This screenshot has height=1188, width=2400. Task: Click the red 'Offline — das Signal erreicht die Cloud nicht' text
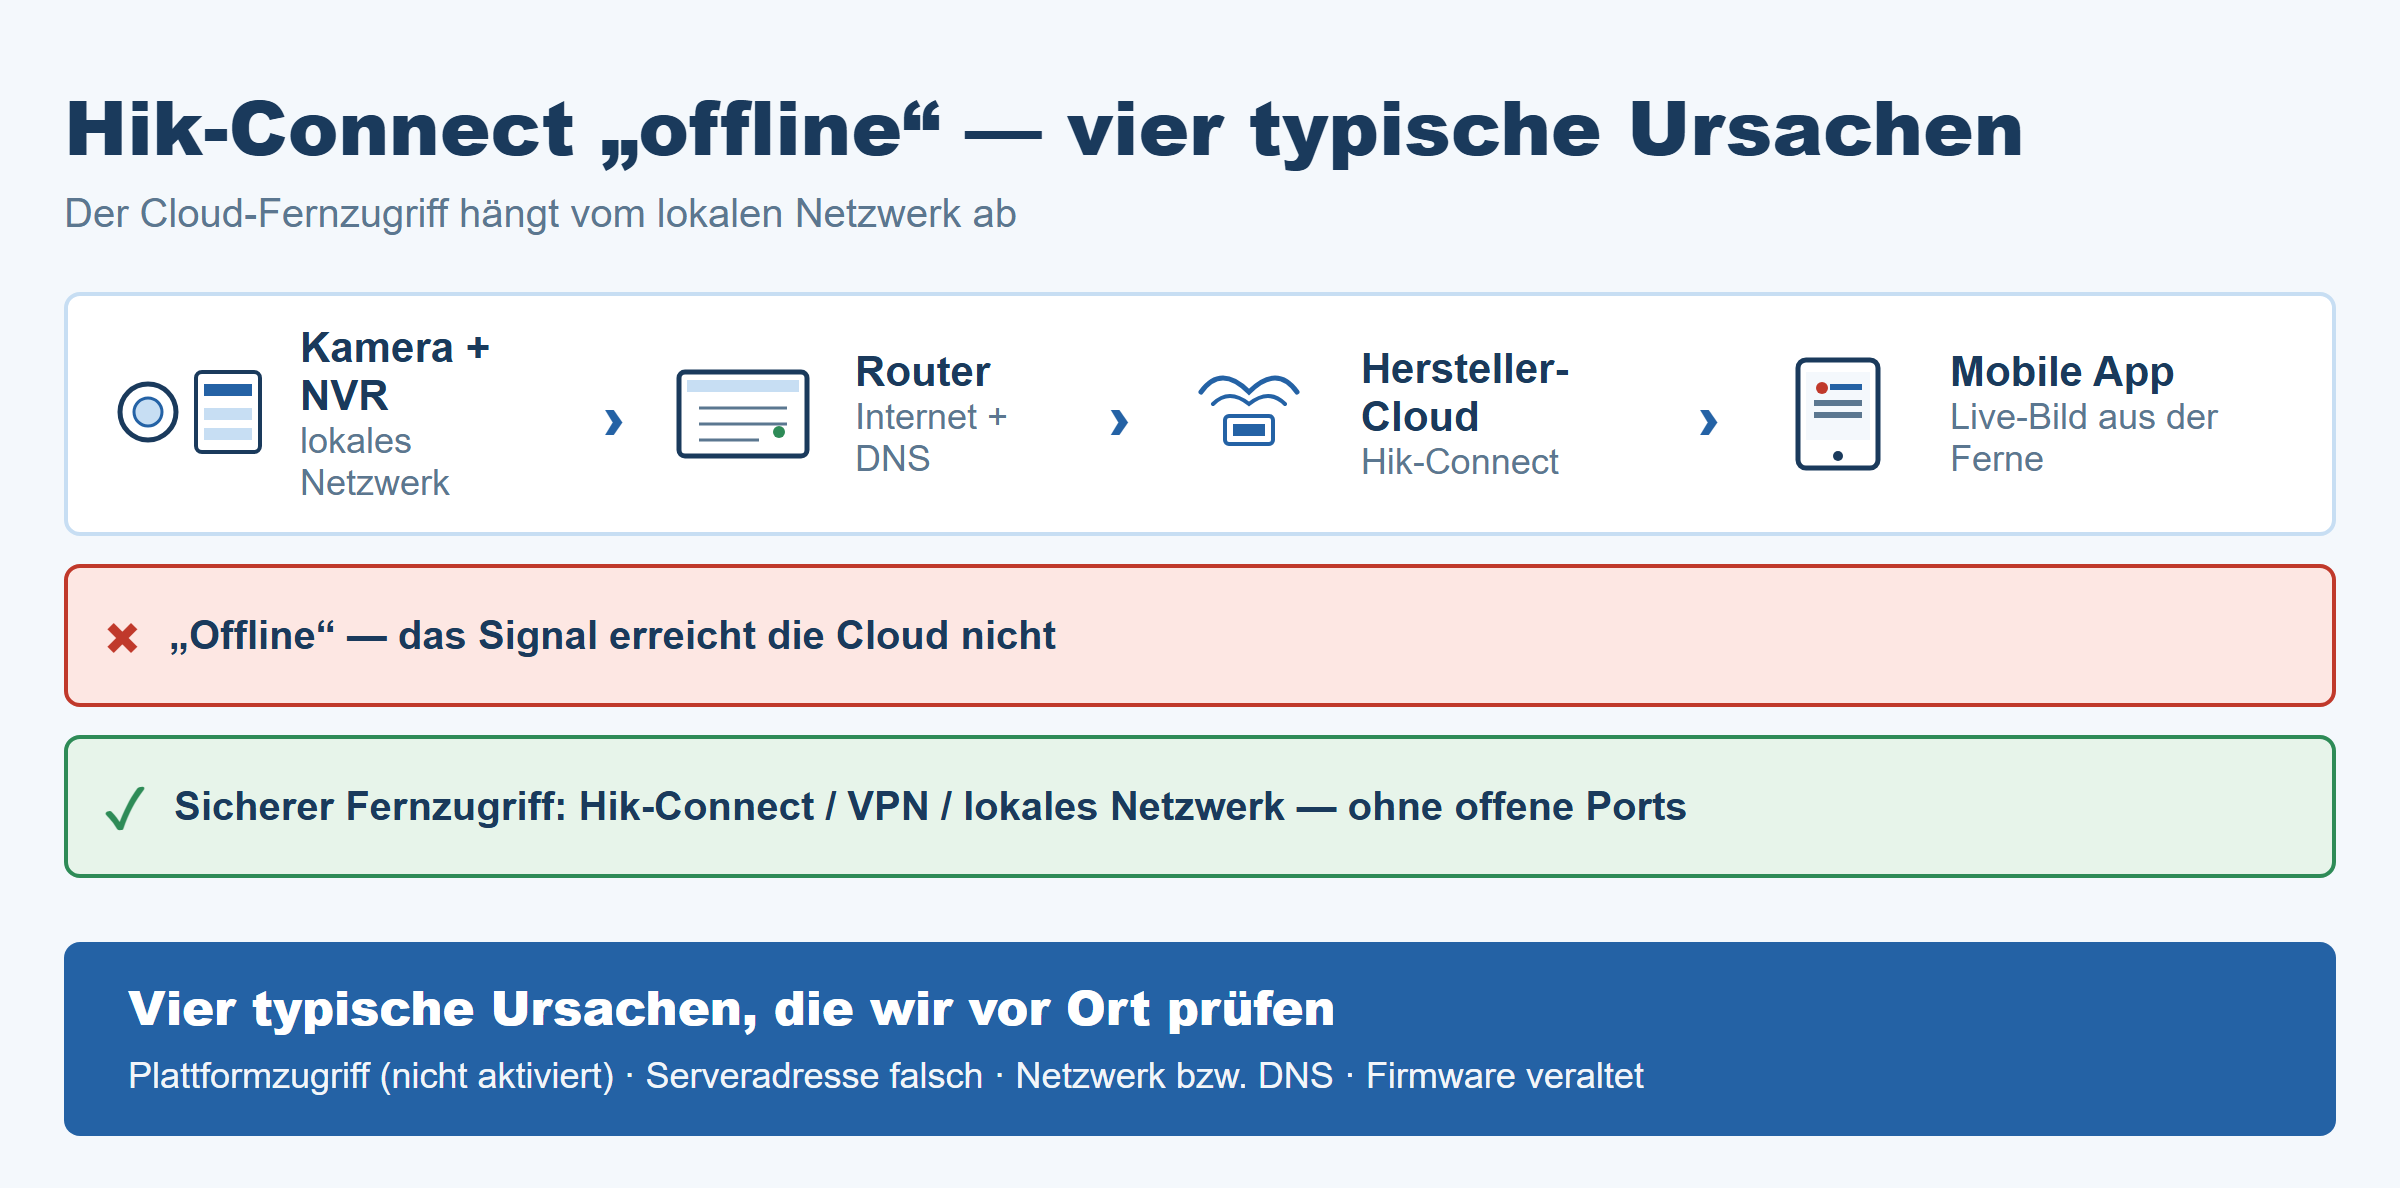point(612,636)
